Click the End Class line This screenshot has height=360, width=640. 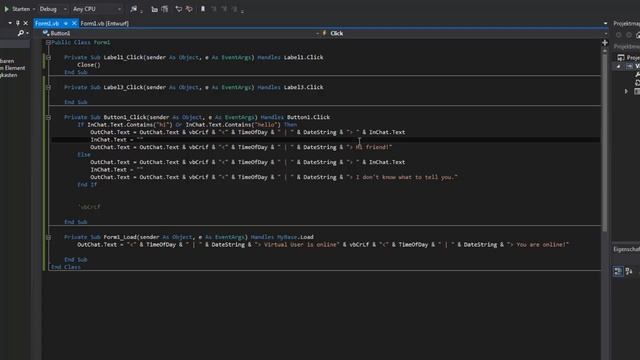click(x=66, y=267)
